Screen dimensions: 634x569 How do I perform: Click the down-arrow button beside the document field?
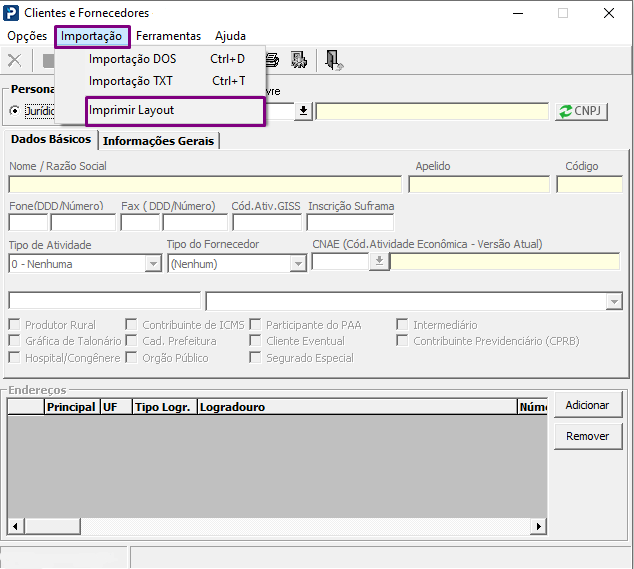tap(304, 112)
